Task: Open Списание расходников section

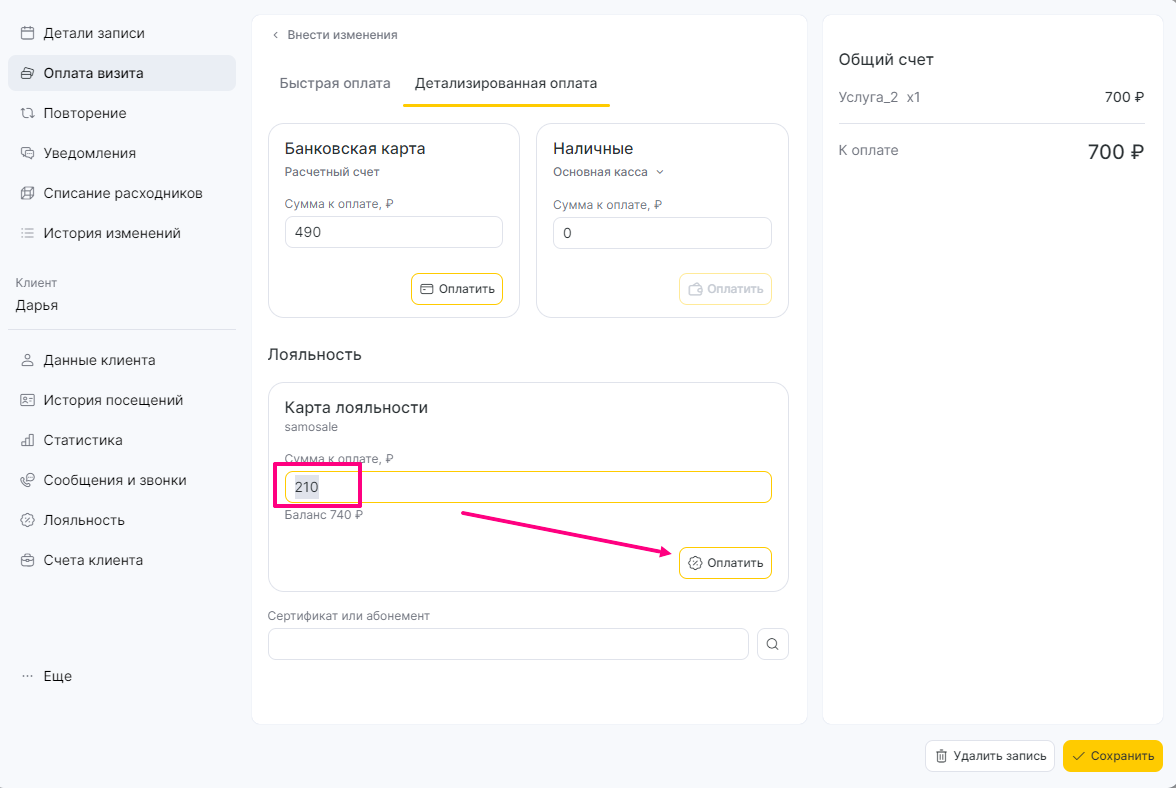Action: click(122, 193)
